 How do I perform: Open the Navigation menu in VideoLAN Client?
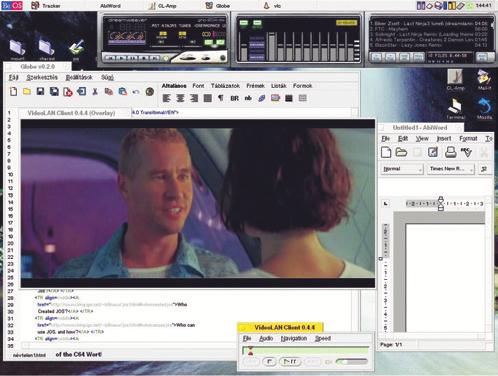pyautogui.click(x=294, y=338)
